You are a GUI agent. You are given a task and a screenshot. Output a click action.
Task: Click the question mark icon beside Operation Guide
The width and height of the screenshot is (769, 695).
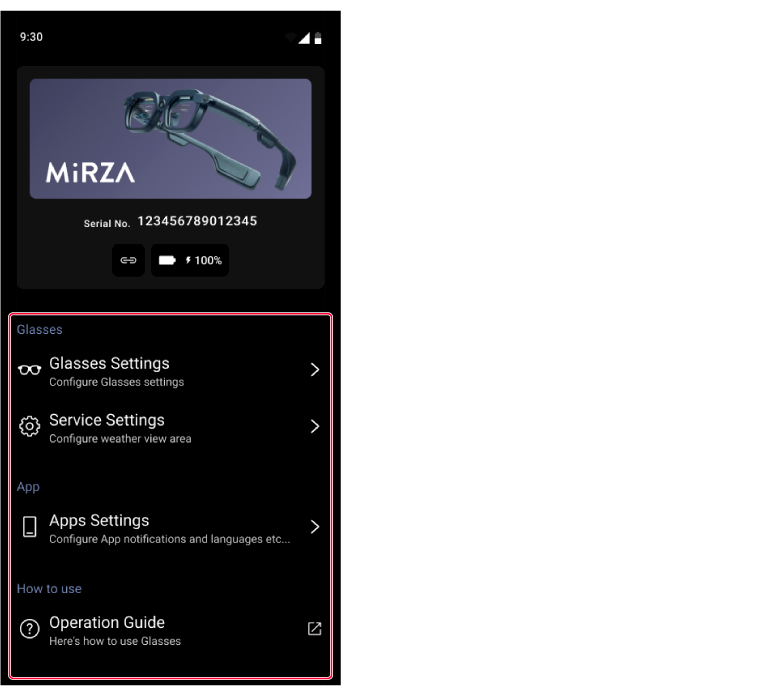(x=29, y=629)
